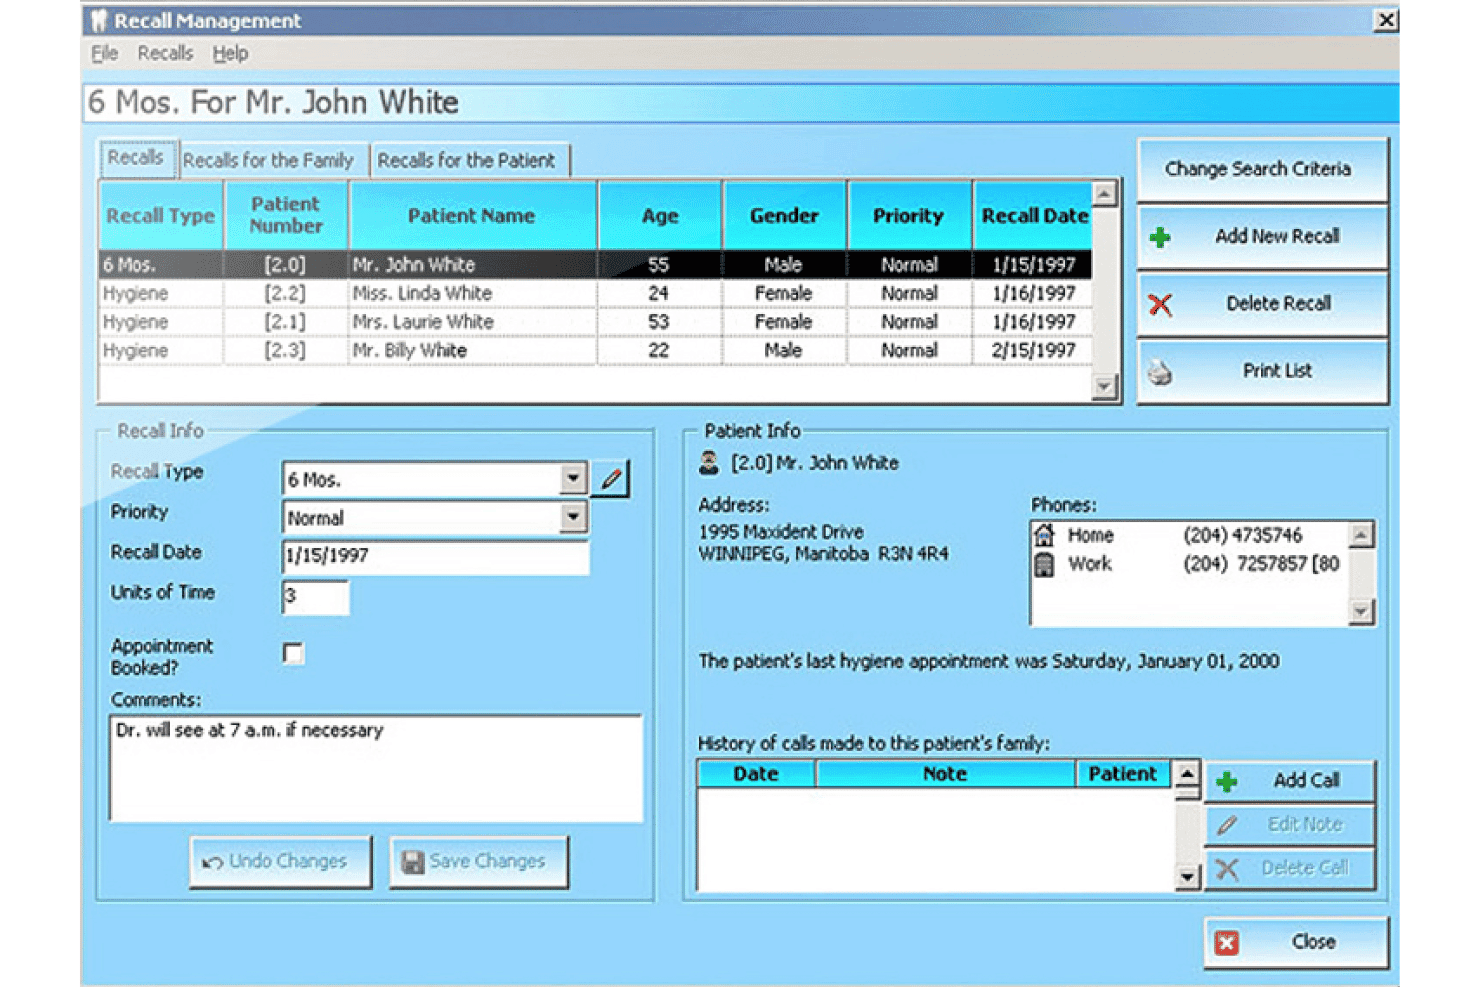
Task: Click the red X icon on Delete Recall
Action: point(1160,304)
